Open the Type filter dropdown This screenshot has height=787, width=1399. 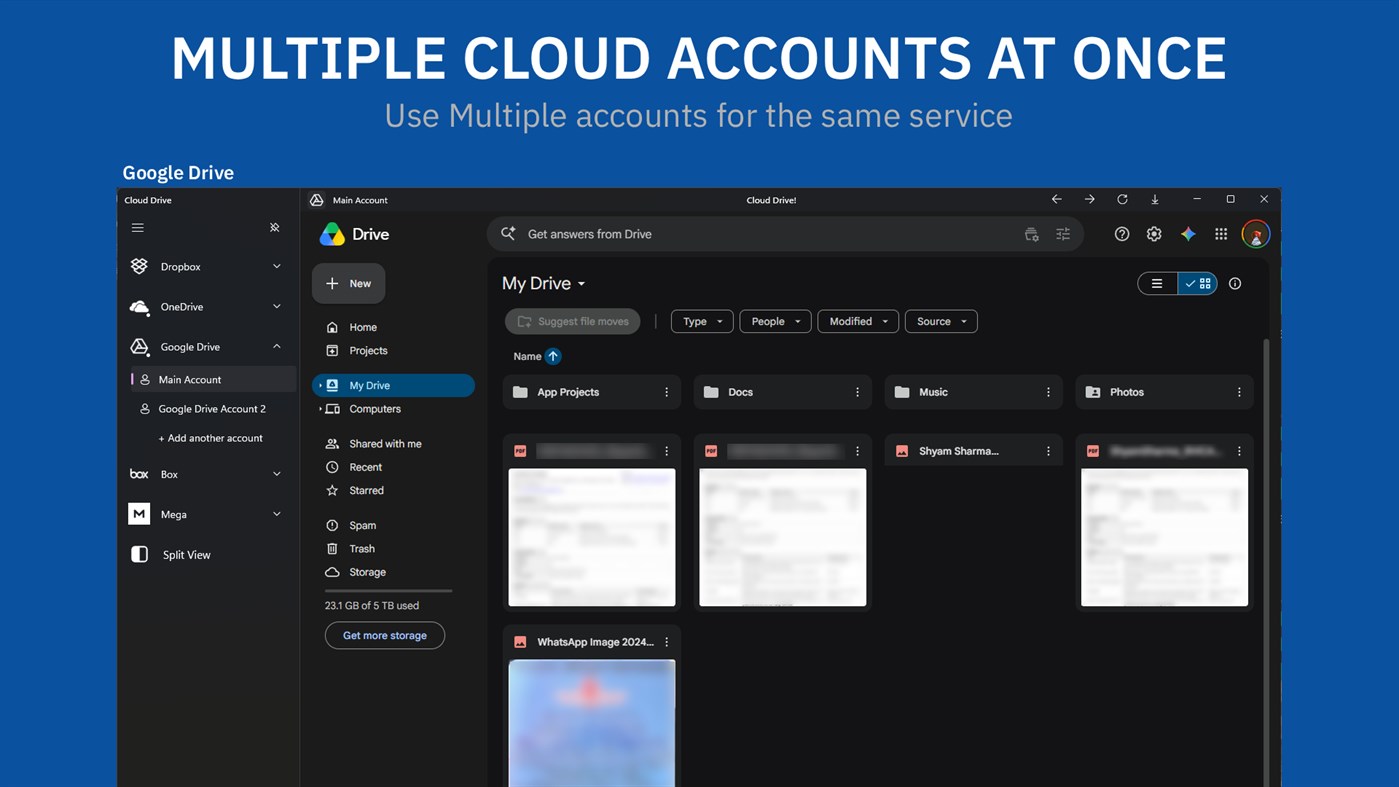tap(702, 321)
